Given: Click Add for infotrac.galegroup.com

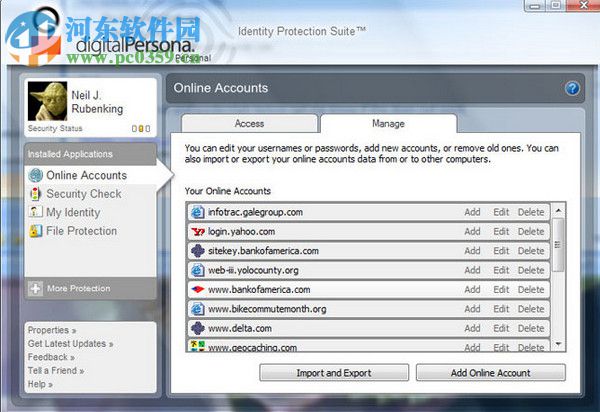Looking at the screenshot, I should 472,212.
